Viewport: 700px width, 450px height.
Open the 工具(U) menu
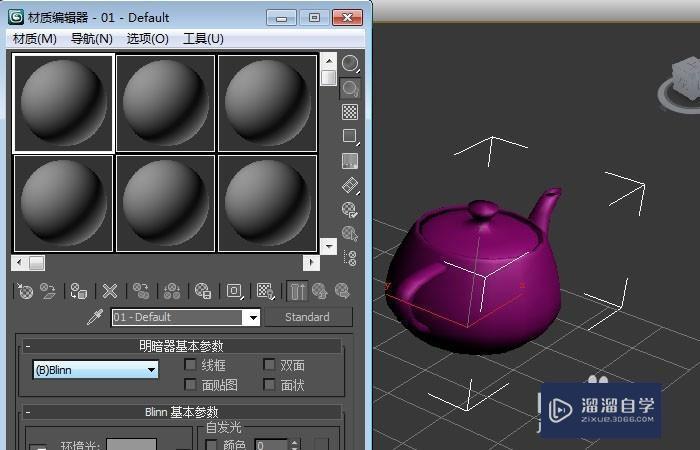(204, 39)
